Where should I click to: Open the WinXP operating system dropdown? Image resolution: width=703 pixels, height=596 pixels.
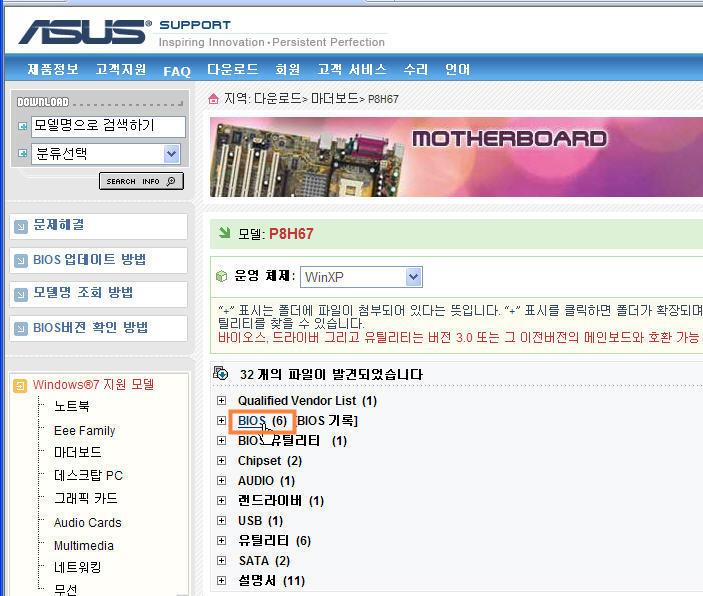tap(361, 277)
